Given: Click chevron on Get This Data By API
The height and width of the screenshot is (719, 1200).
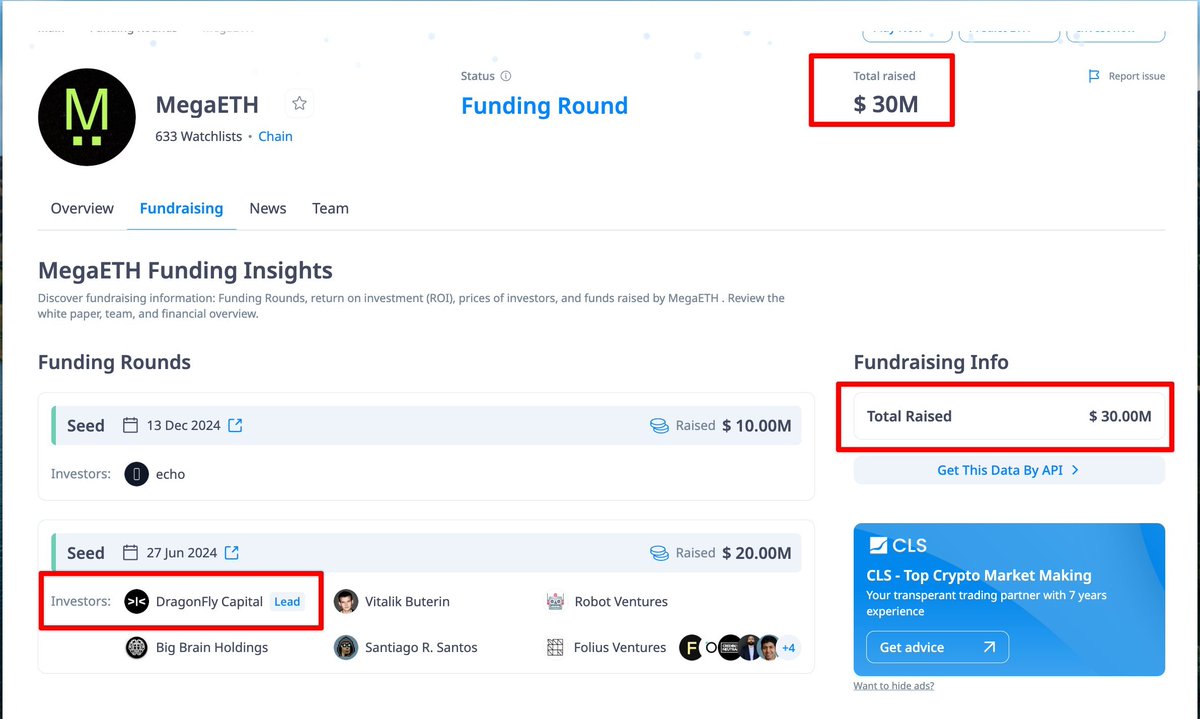Looking at the screenshot, I should (x=1075, y=470).
